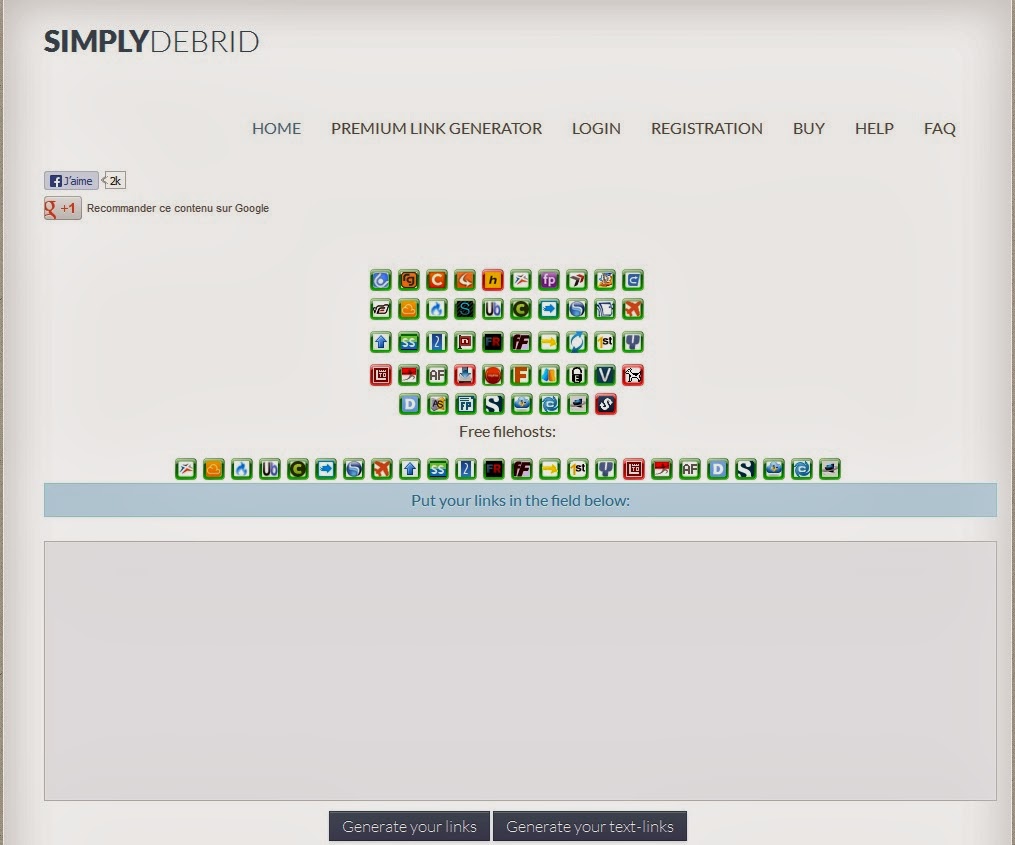Click the colorful books filehost icon
This screenshot has height=845, width=1015.
pyautogui.click(x=549, y=375)
